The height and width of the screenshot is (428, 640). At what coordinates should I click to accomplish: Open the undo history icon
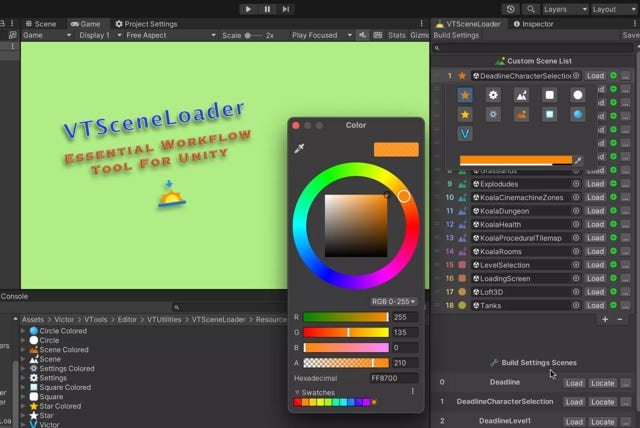point(511,9)
